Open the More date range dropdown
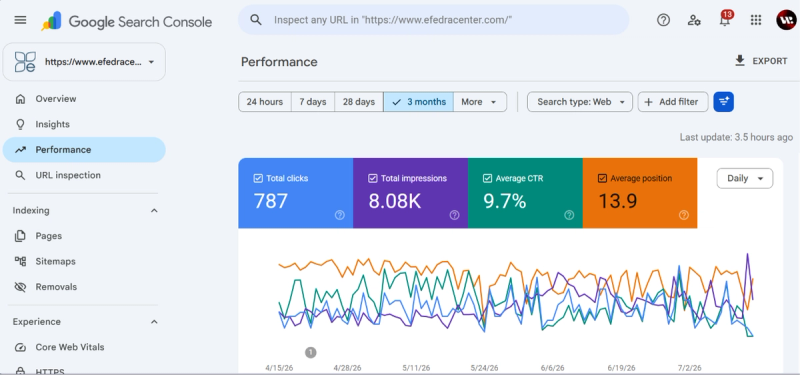 point(480,102)
